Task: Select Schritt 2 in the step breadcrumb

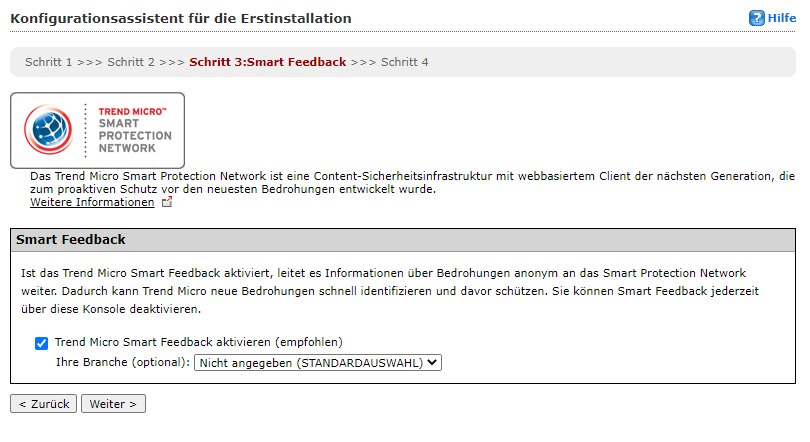Action: pos(131,62)
